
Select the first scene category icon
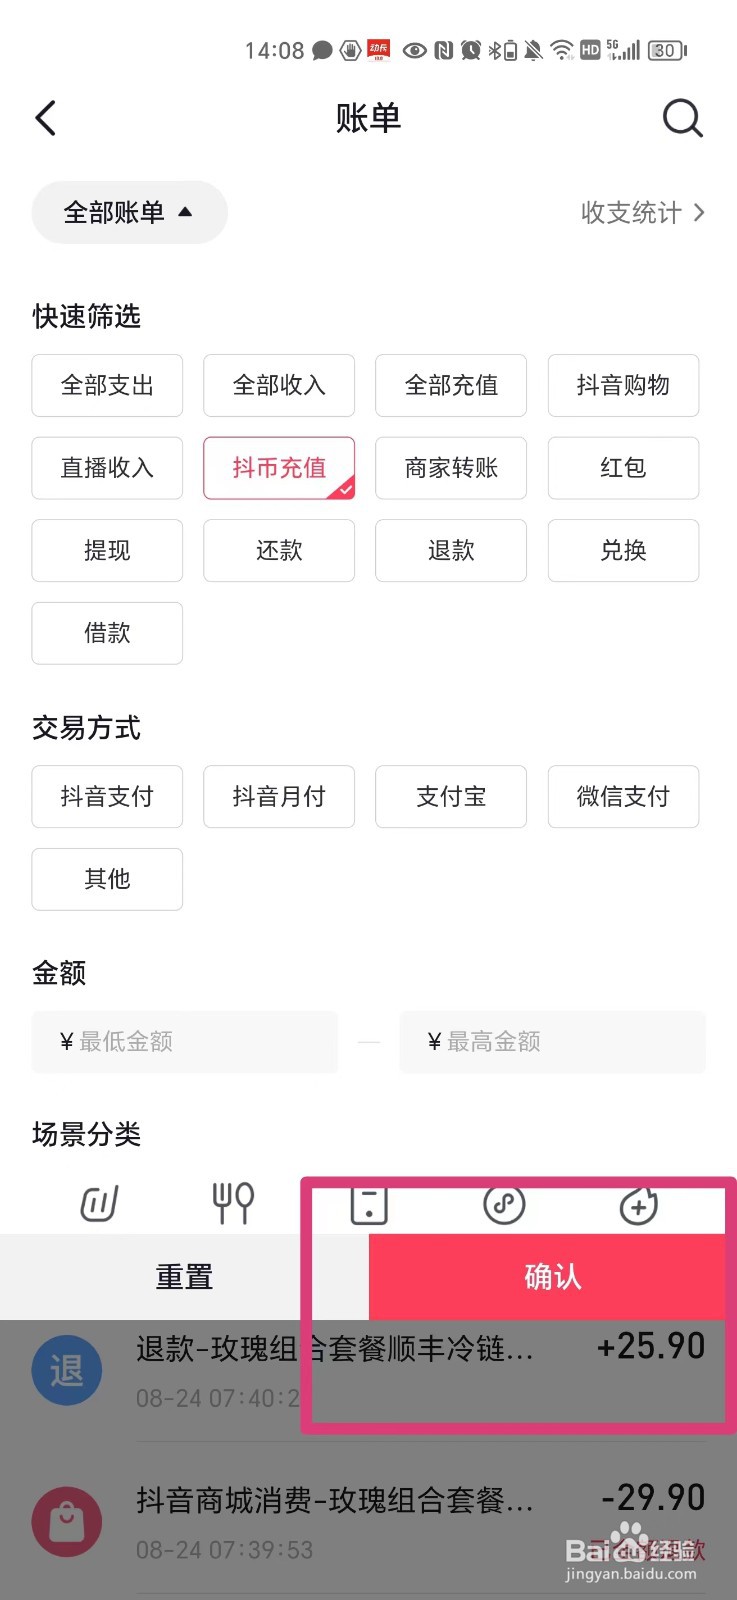pos(99,1203)
